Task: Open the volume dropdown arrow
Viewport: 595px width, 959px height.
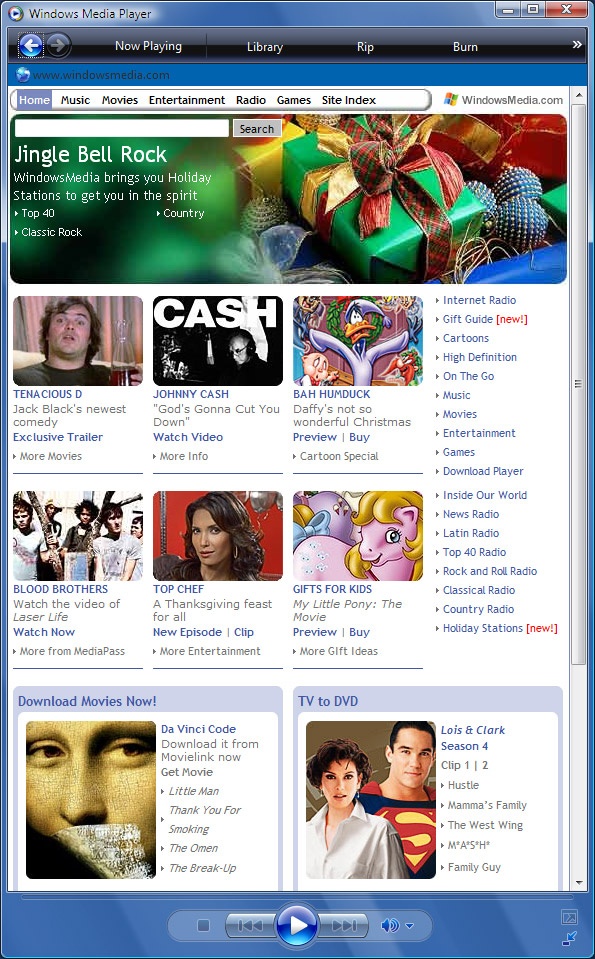Action: [410, 926]
